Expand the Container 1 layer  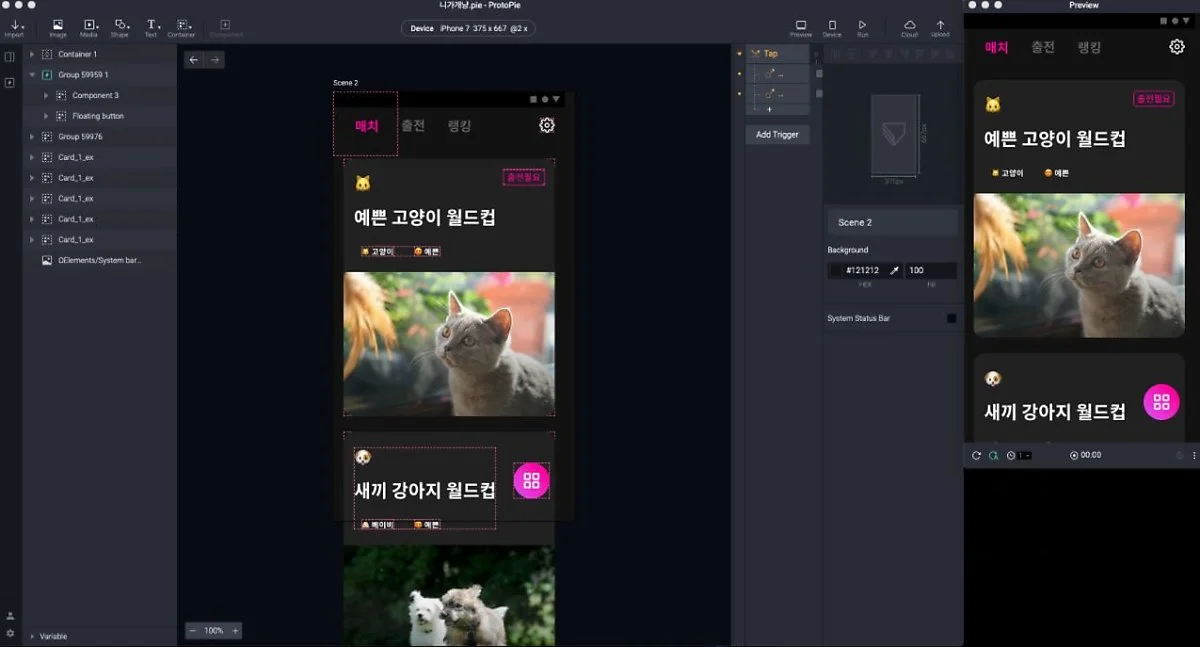point(32,54)
